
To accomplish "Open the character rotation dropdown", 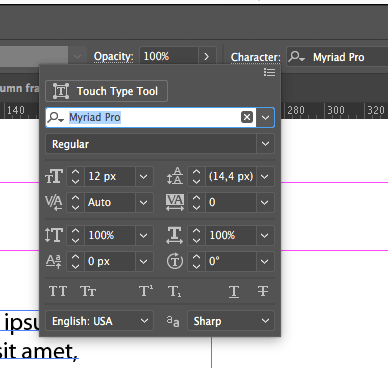I will pos(265,261).
